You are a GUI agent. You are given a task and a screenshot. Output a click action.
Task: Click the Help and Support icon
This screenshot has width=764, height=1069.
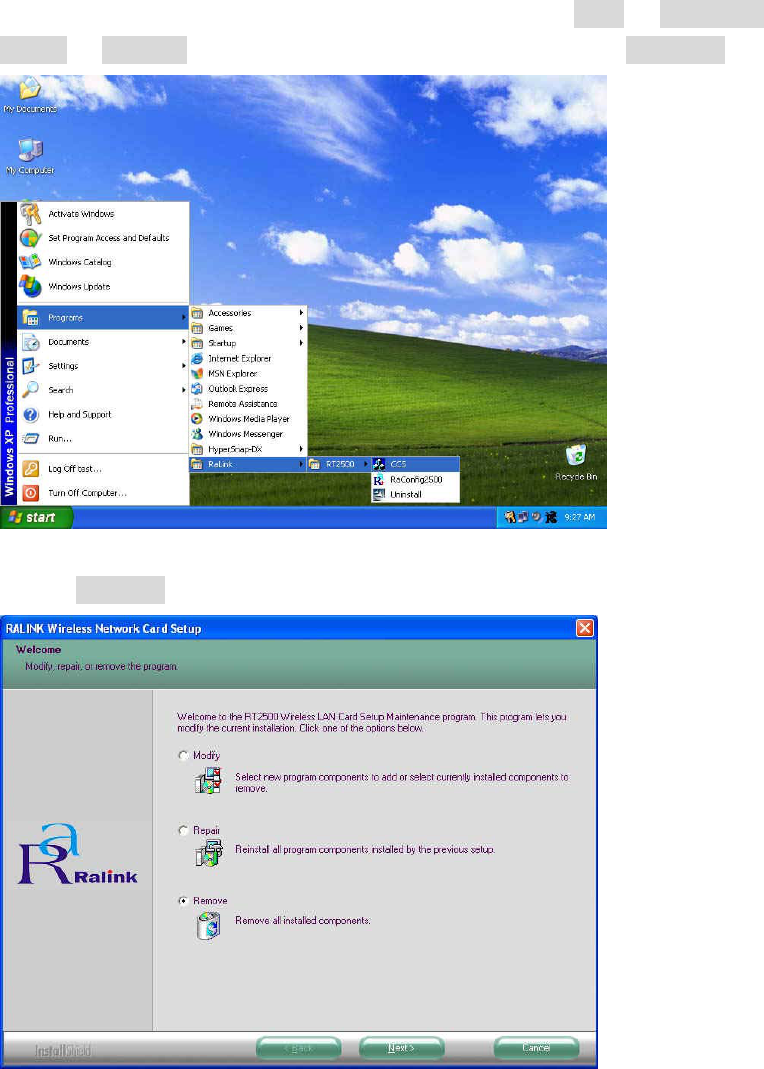click(31, 415)
